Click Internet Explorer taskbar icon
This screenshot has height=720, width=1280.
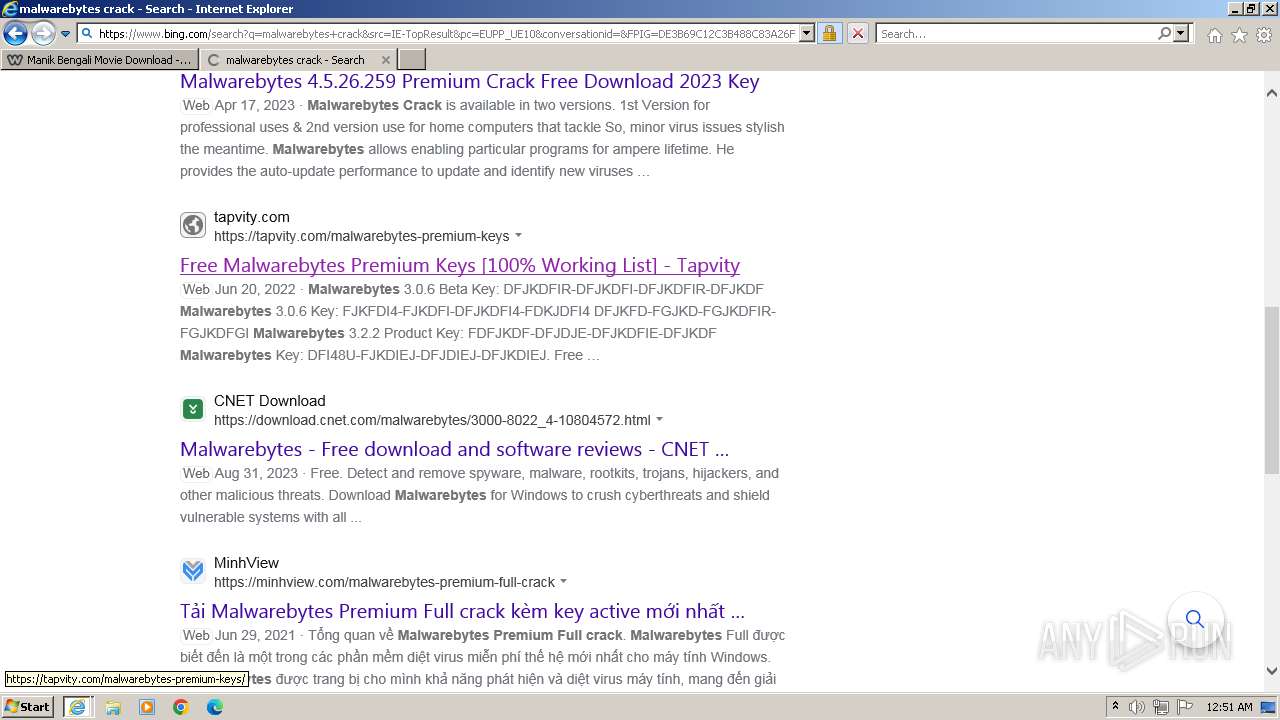pos(77,707)
